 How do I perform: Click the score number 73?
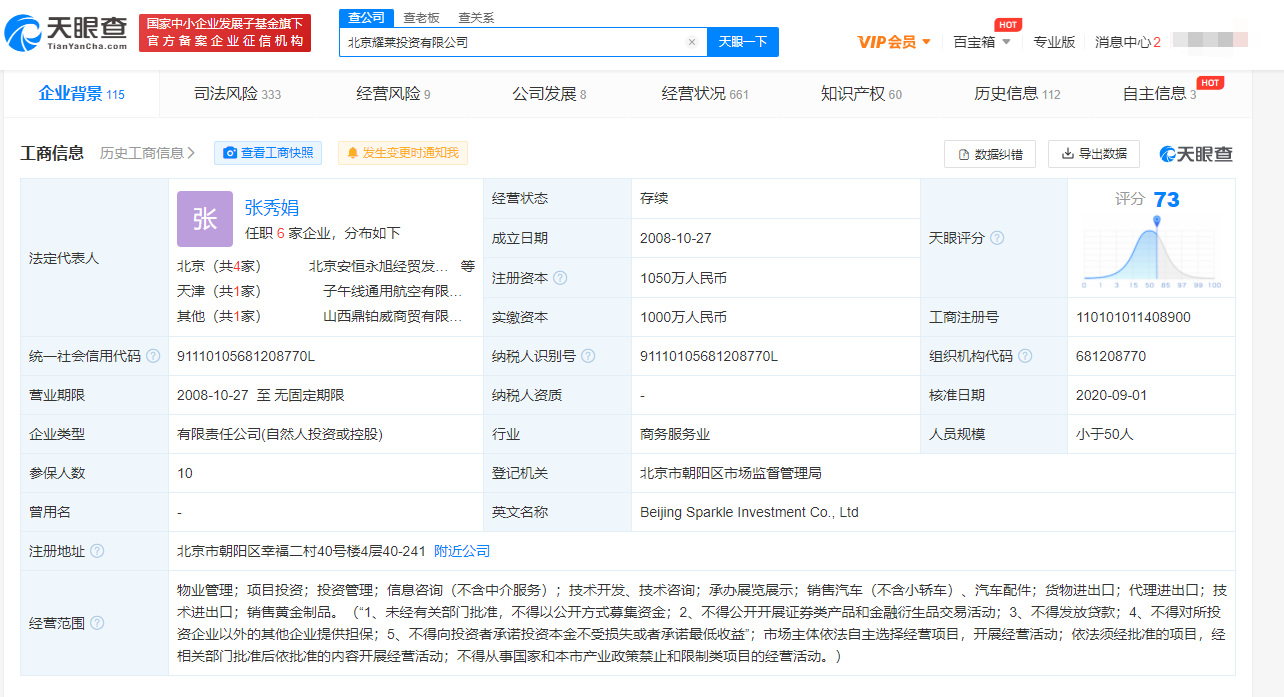(1166, 199)
